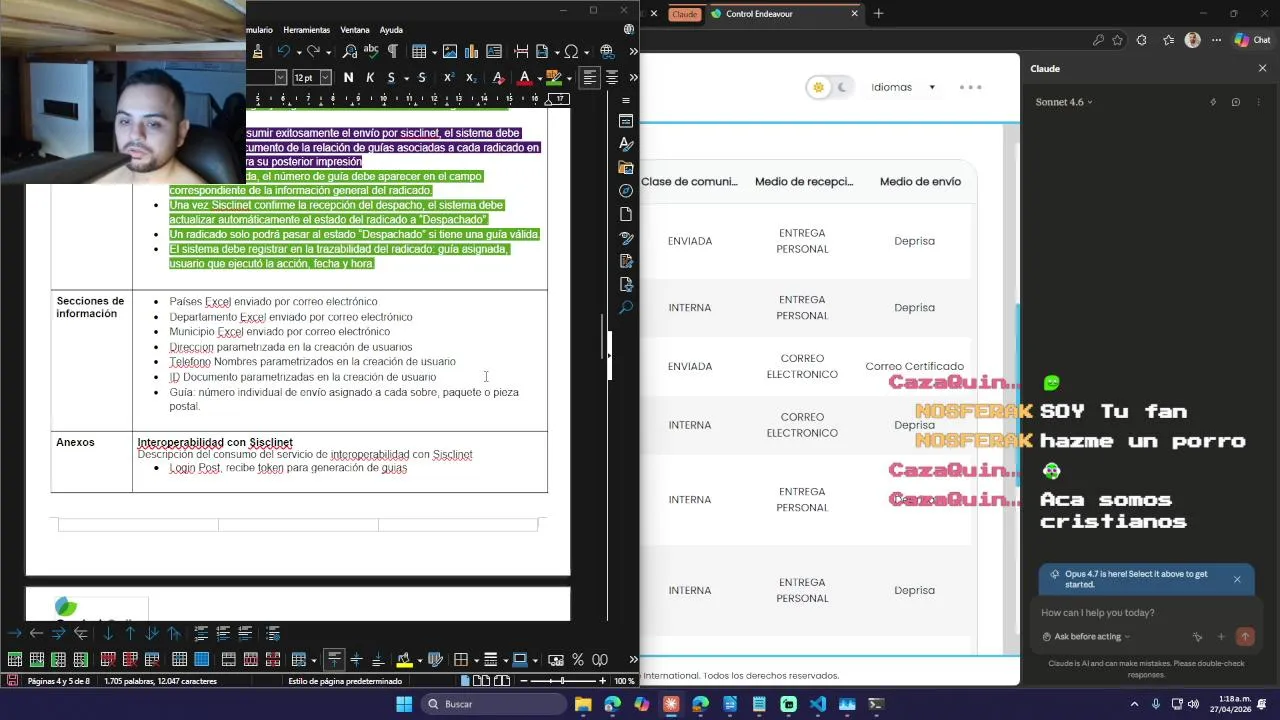The width and height of the screenshot is (1280, 720).
Task: Open the Idiomas language dropdown
Action: pos(903,87)
